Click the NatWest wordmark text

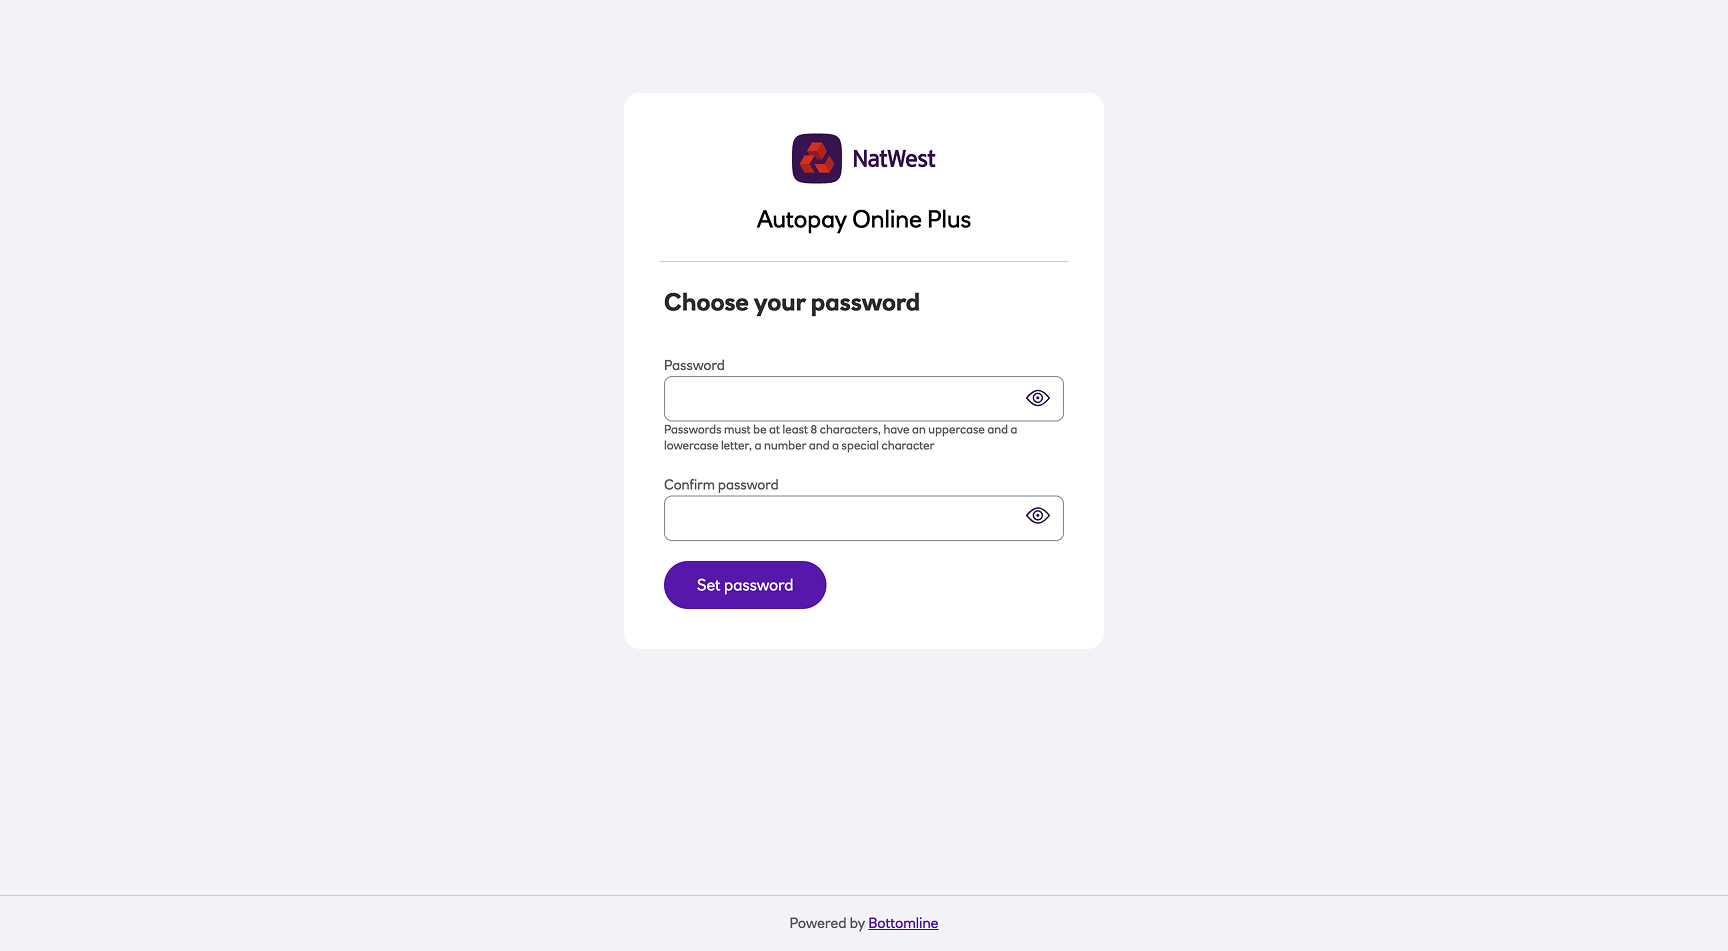(894, 159)
